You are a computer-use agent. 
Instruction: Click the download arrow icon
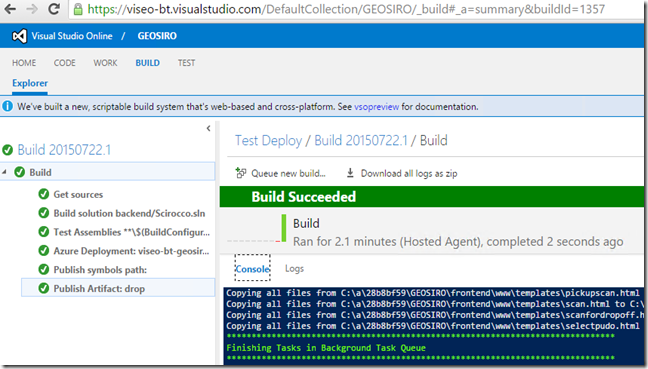click(350, 173)
